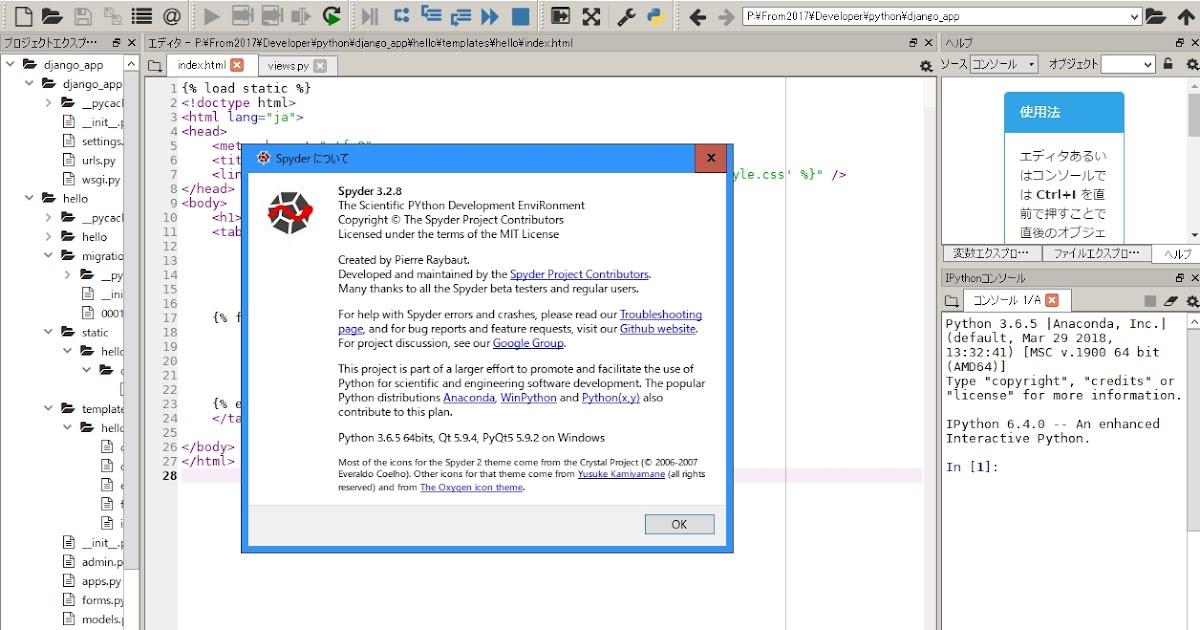
Task: Open the file list icon
Action: click(142, 16)
